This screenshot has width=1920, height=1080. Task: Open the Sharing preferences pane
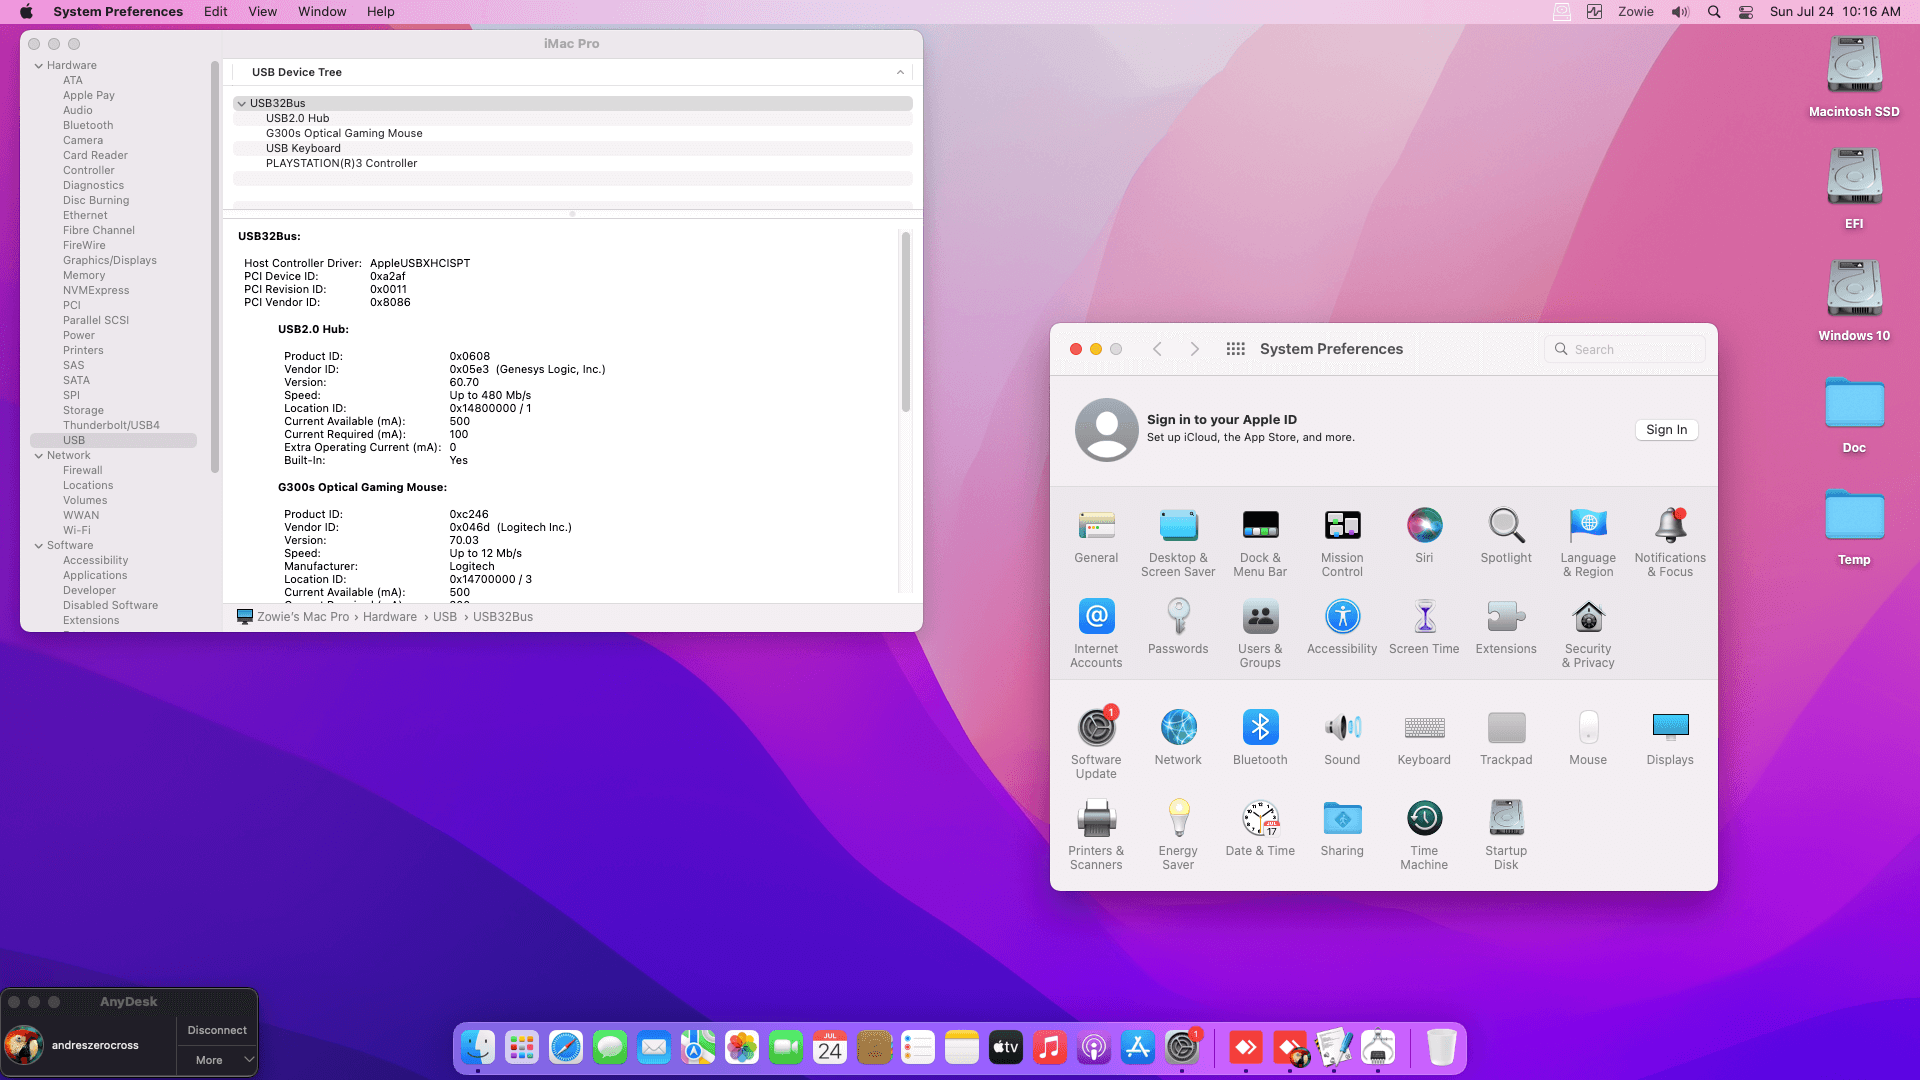(1342, 829)
